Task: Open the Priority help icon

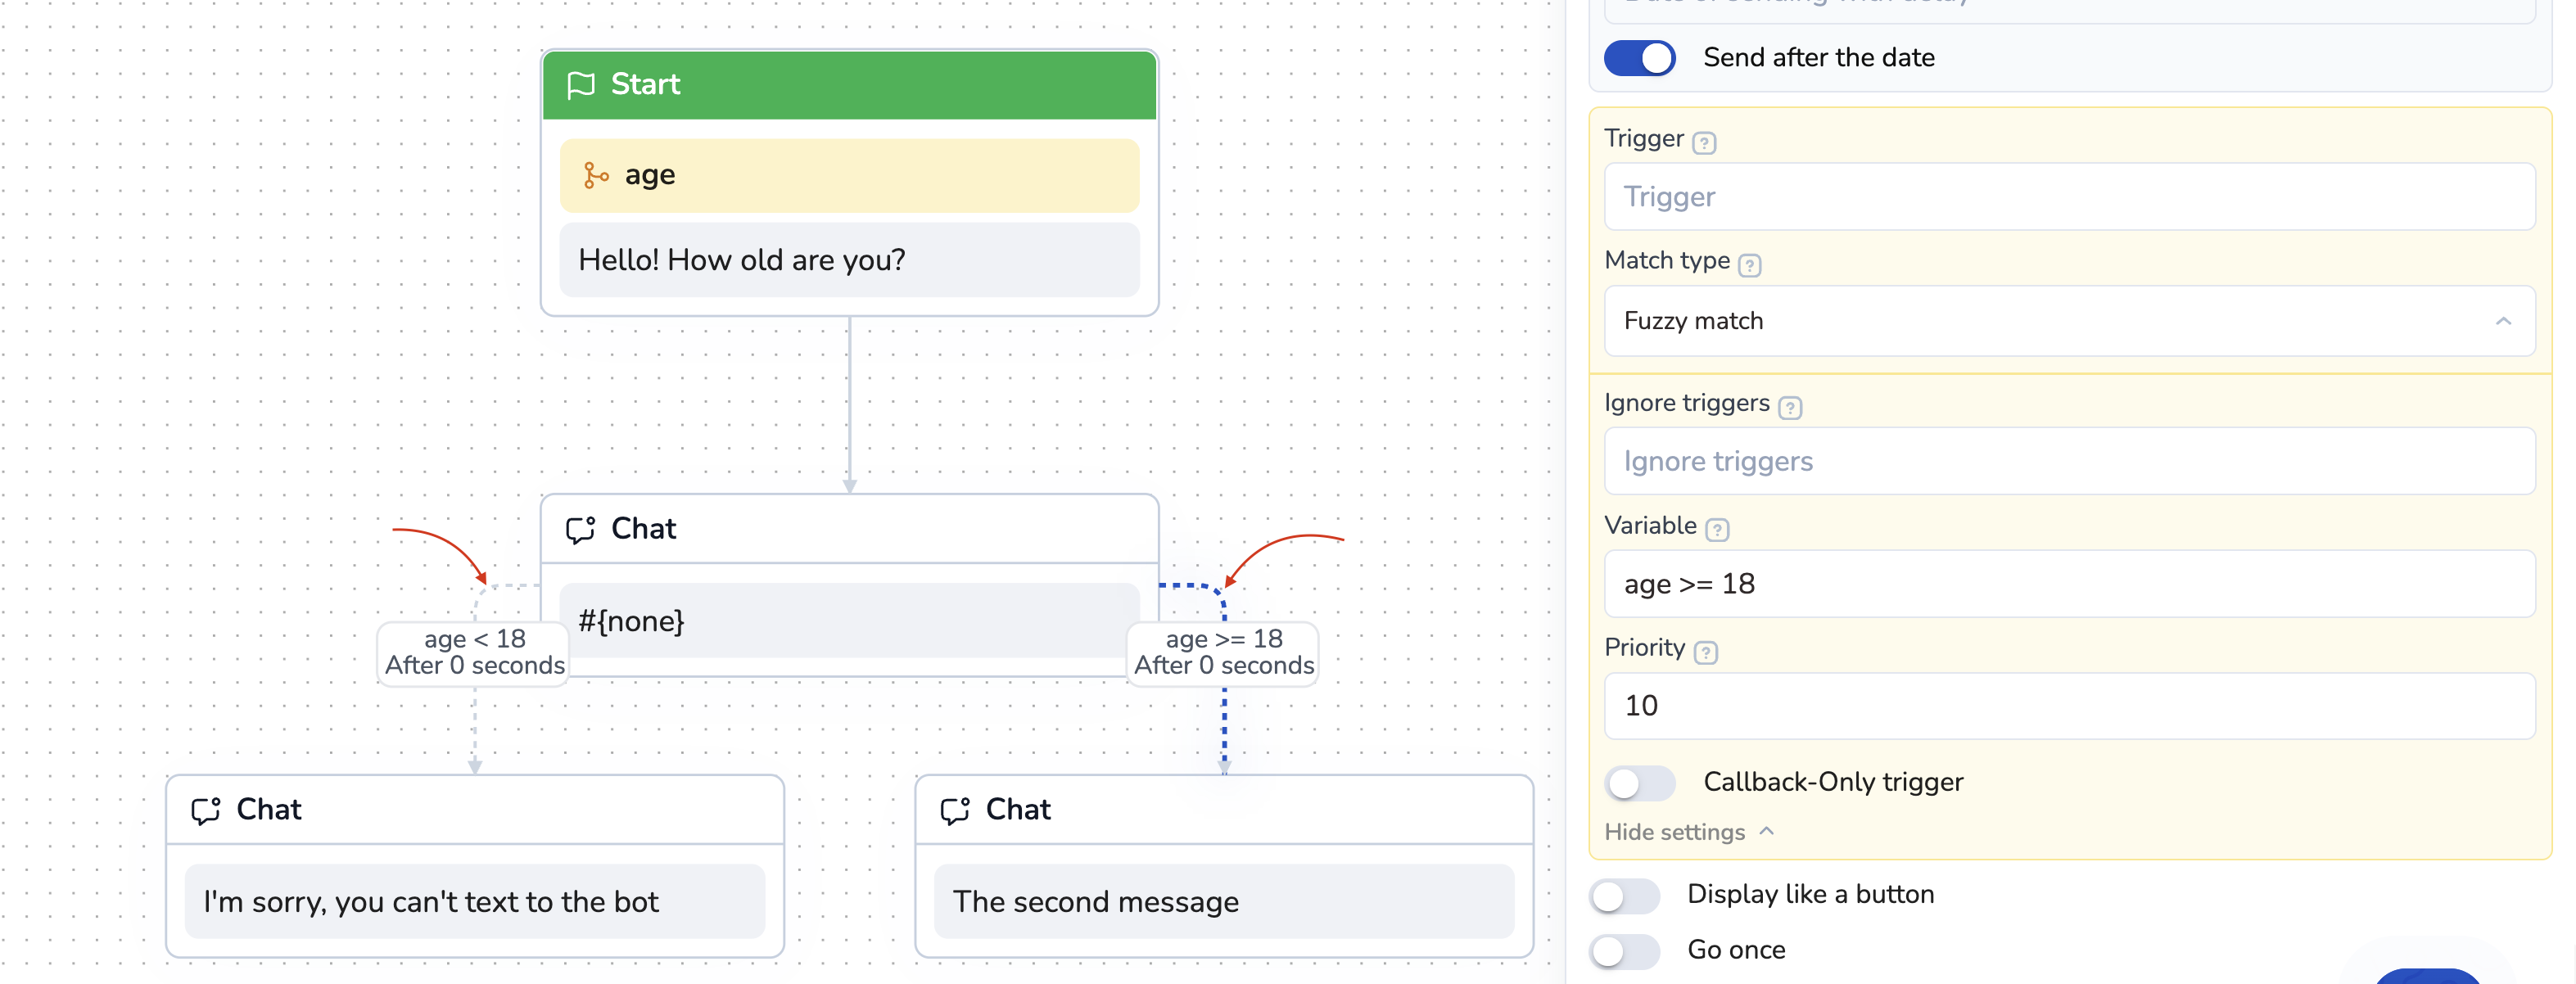Action: [x=1706, y=652]
